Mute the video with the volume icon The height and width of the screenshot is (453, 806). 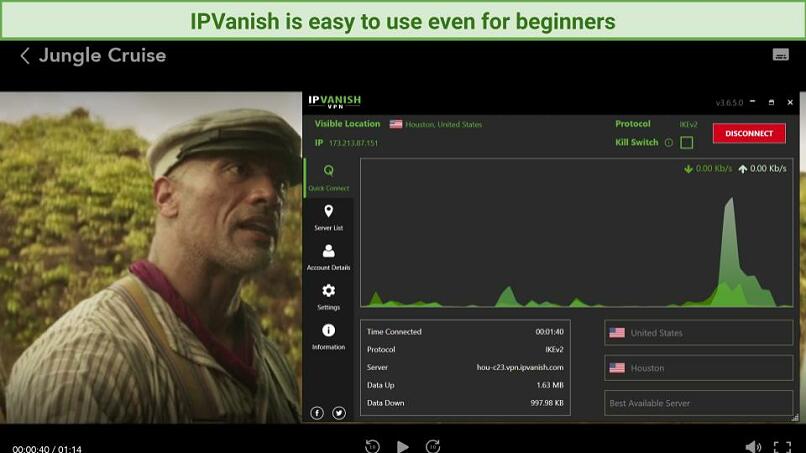click(753, 447)
